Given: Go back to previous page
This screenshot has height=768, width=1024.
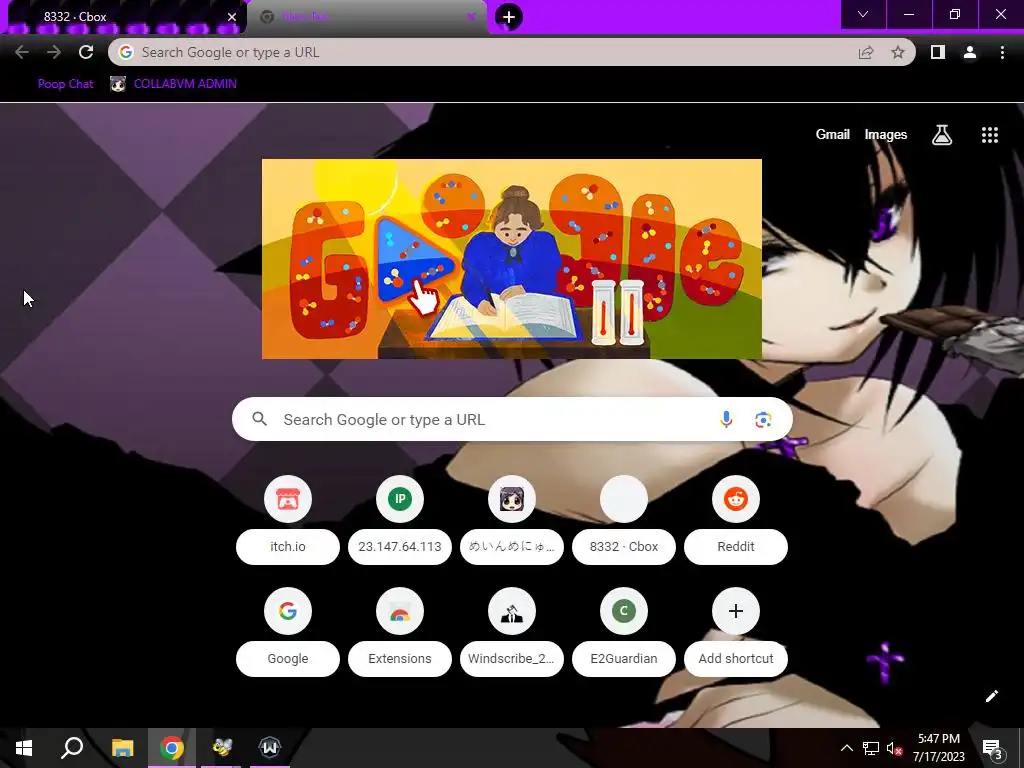Looking at the screenshot, I should click(x=22, y=52).
